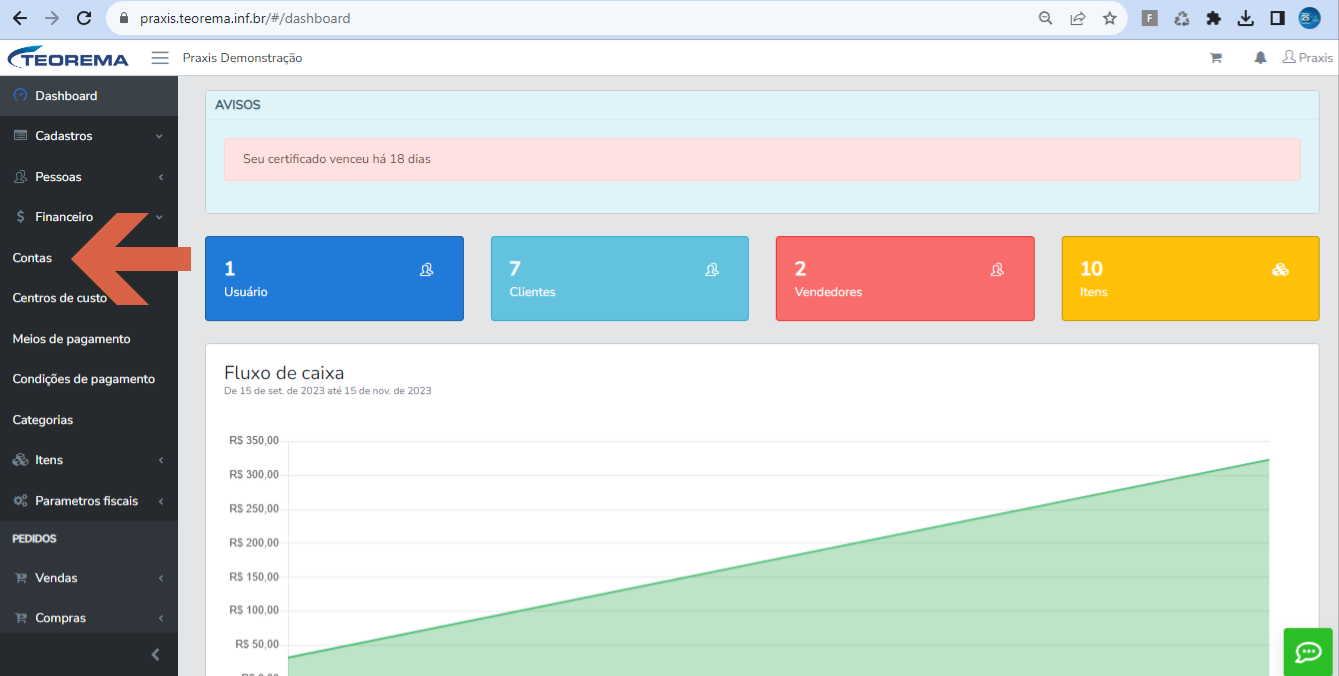Click the chart date range subtitle
The height and width of the screenshot is (676, 1339).
point(328,391)
